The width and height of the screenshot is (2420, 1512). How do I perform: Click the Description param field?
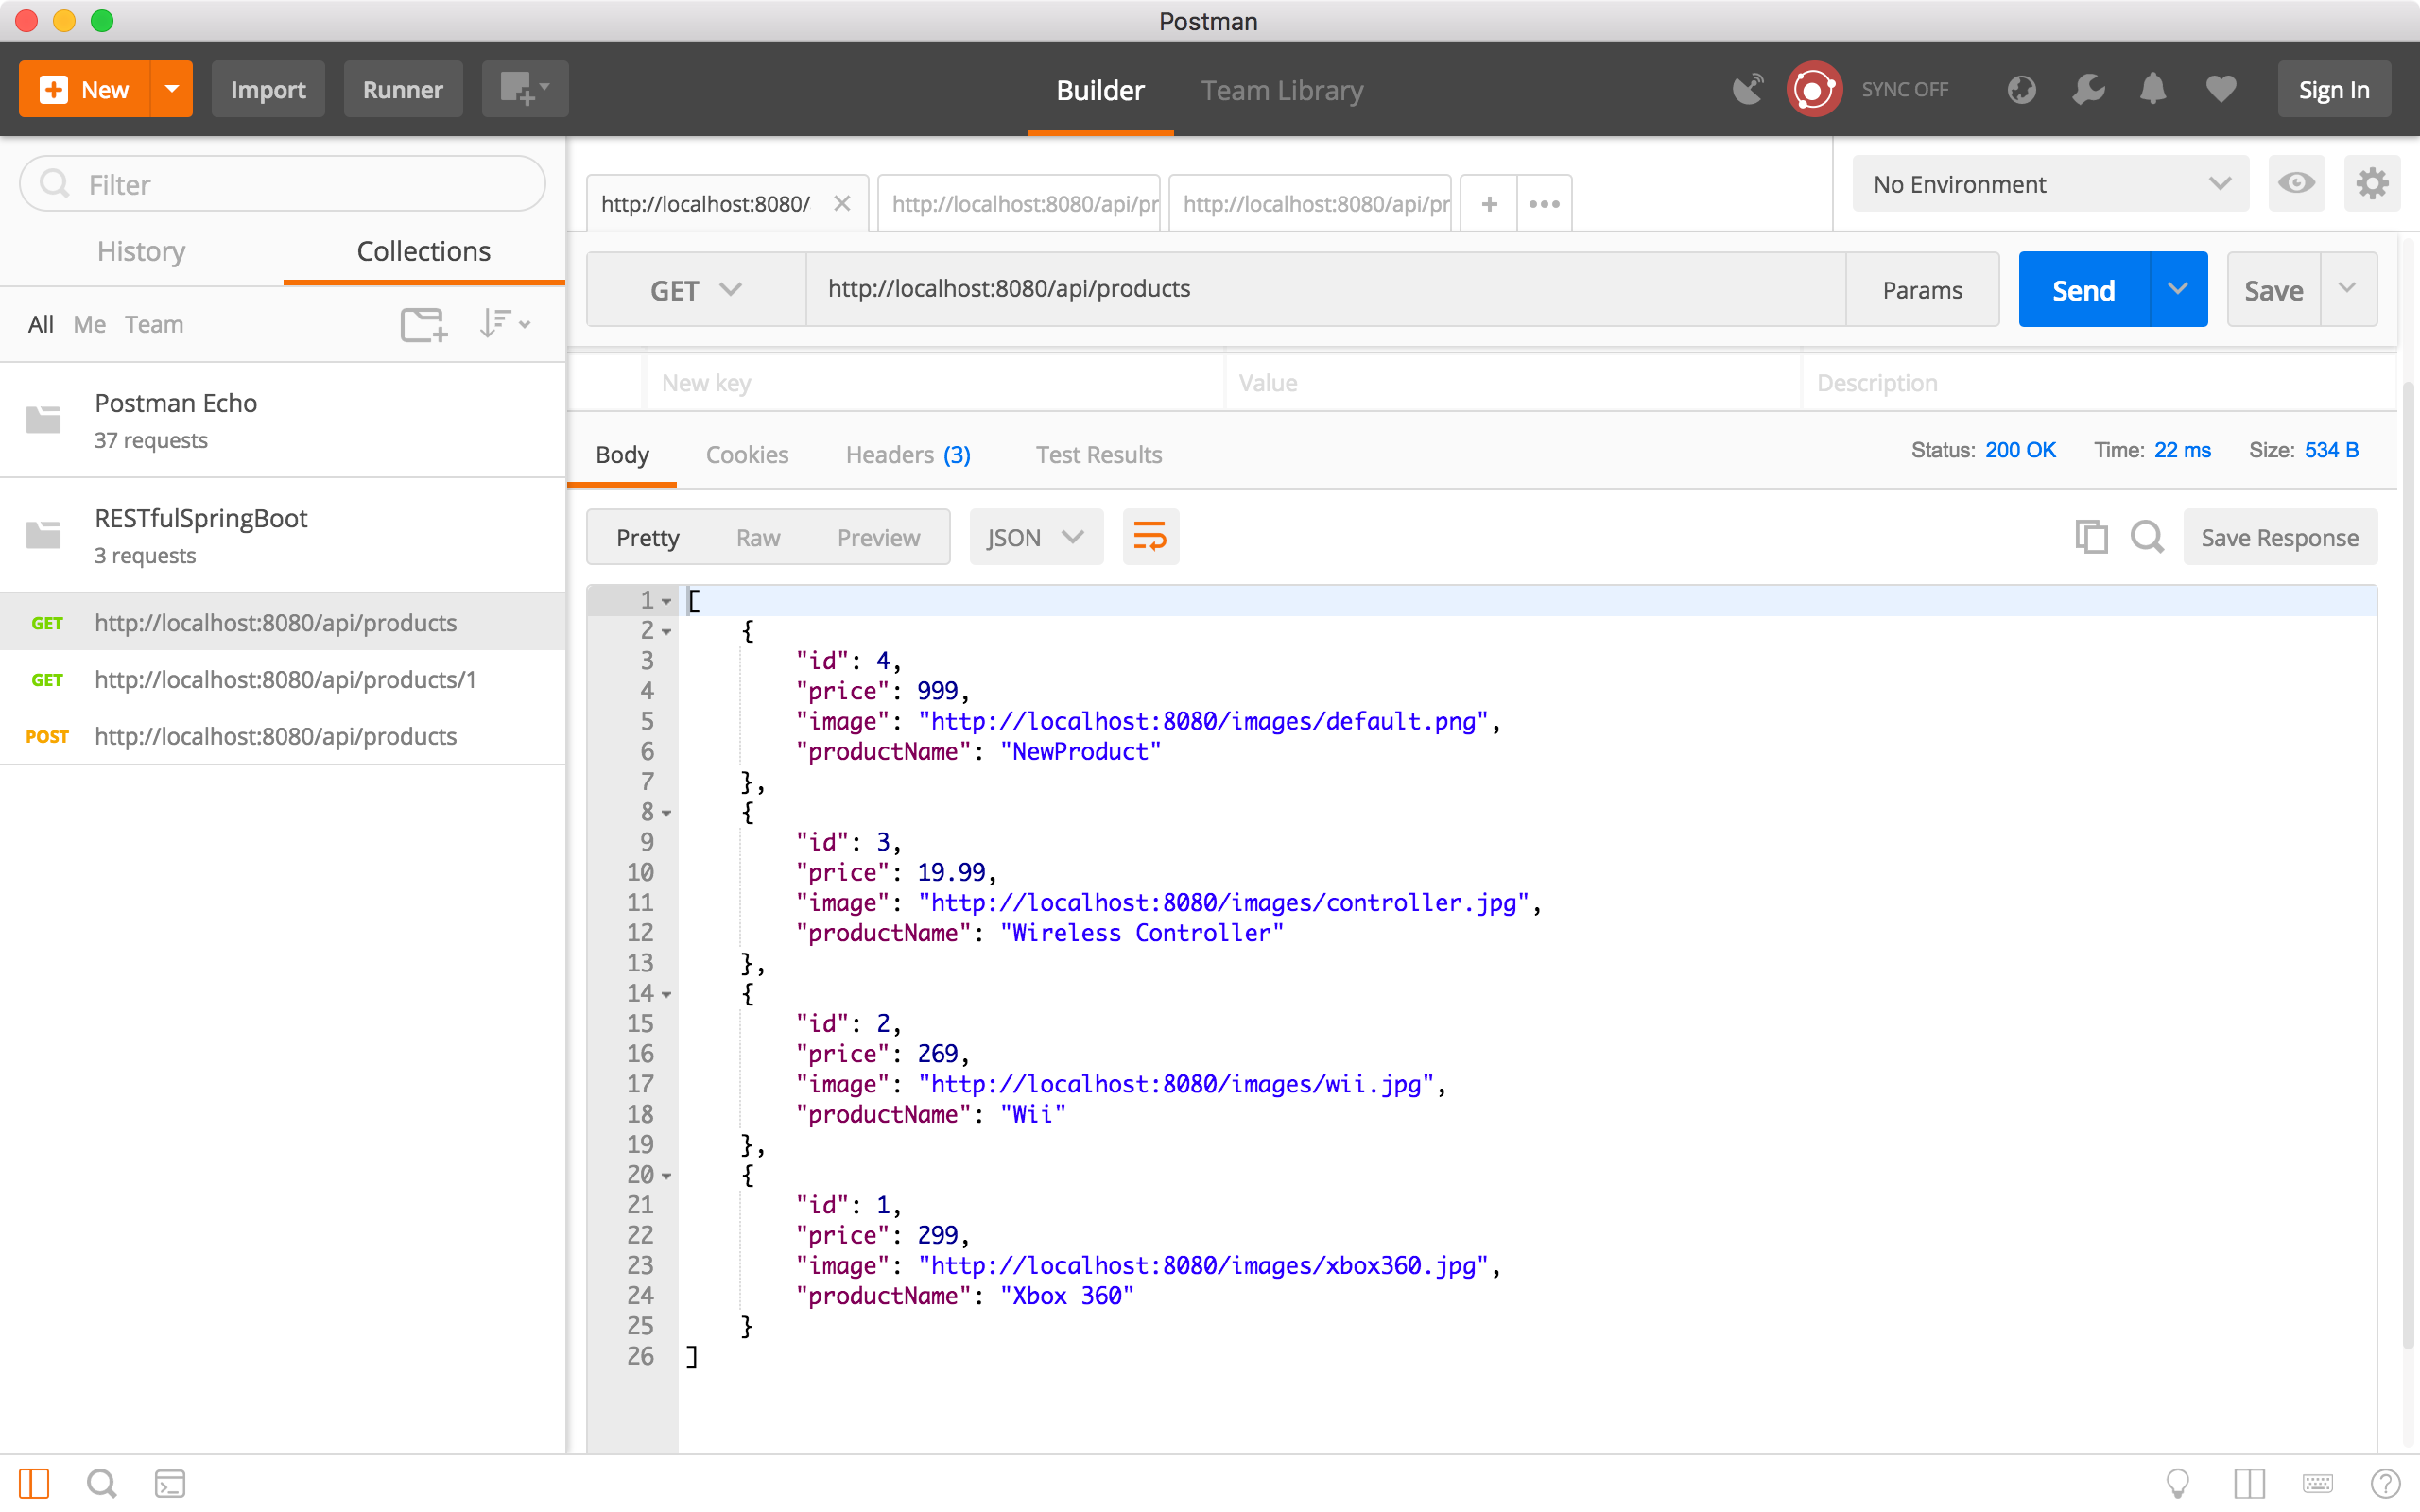pyautogui.click(x=2099, y=382)
